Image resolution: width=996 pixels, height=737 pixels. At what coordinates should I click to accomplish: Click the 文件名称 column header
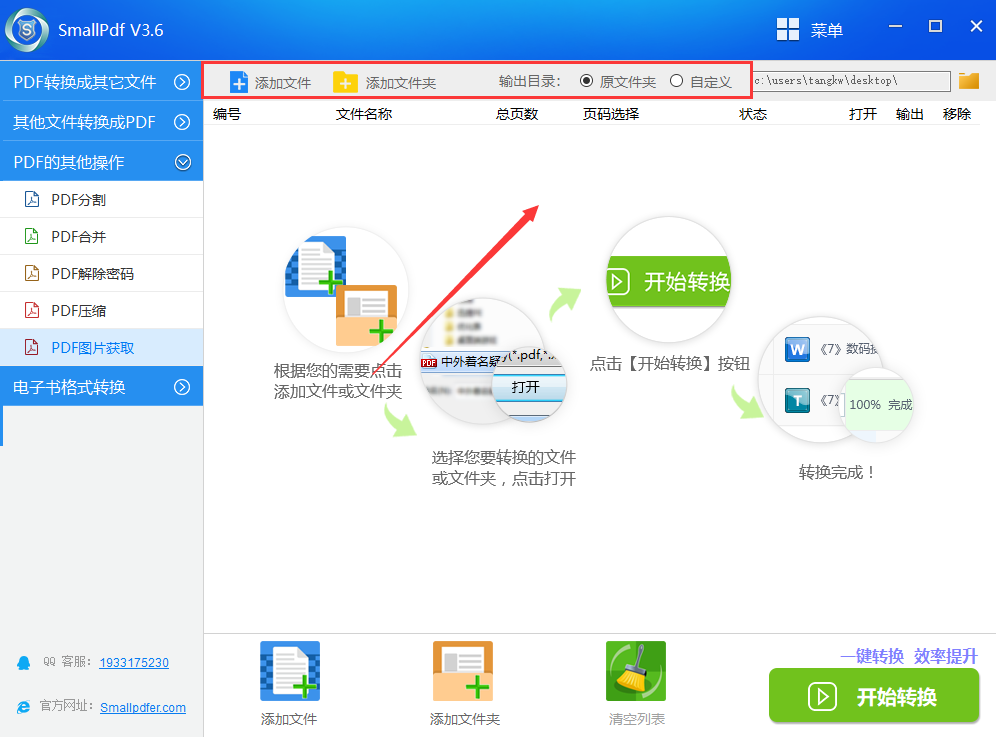click(364, 114)
